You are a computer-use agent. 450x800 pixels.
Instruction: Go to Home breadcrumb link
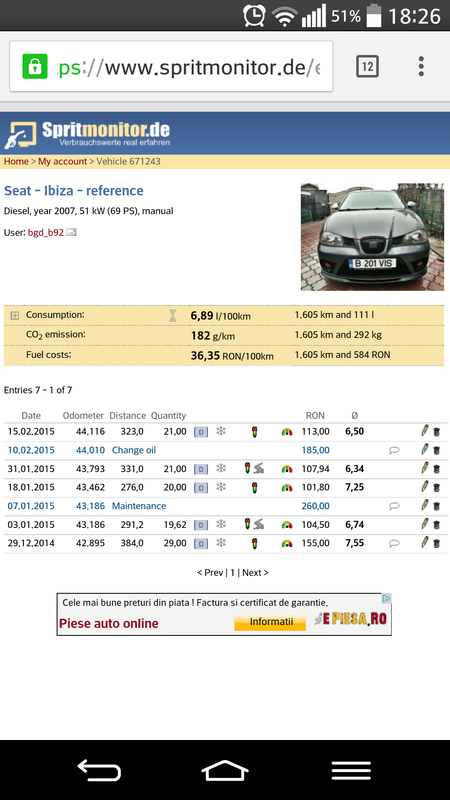(16, 161)
